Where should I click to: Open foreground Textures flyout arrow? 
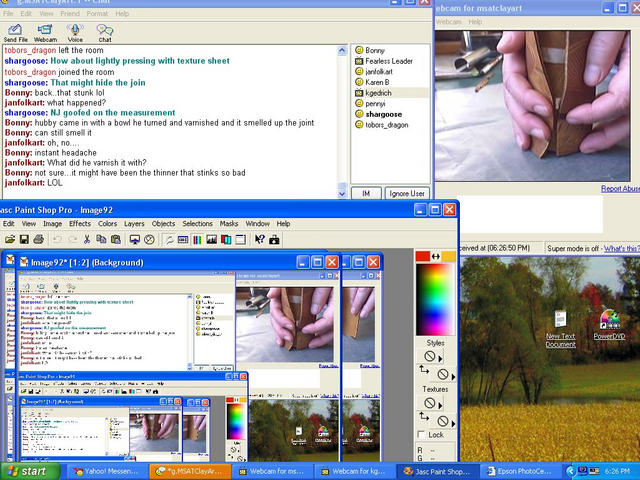click(440, 405)
